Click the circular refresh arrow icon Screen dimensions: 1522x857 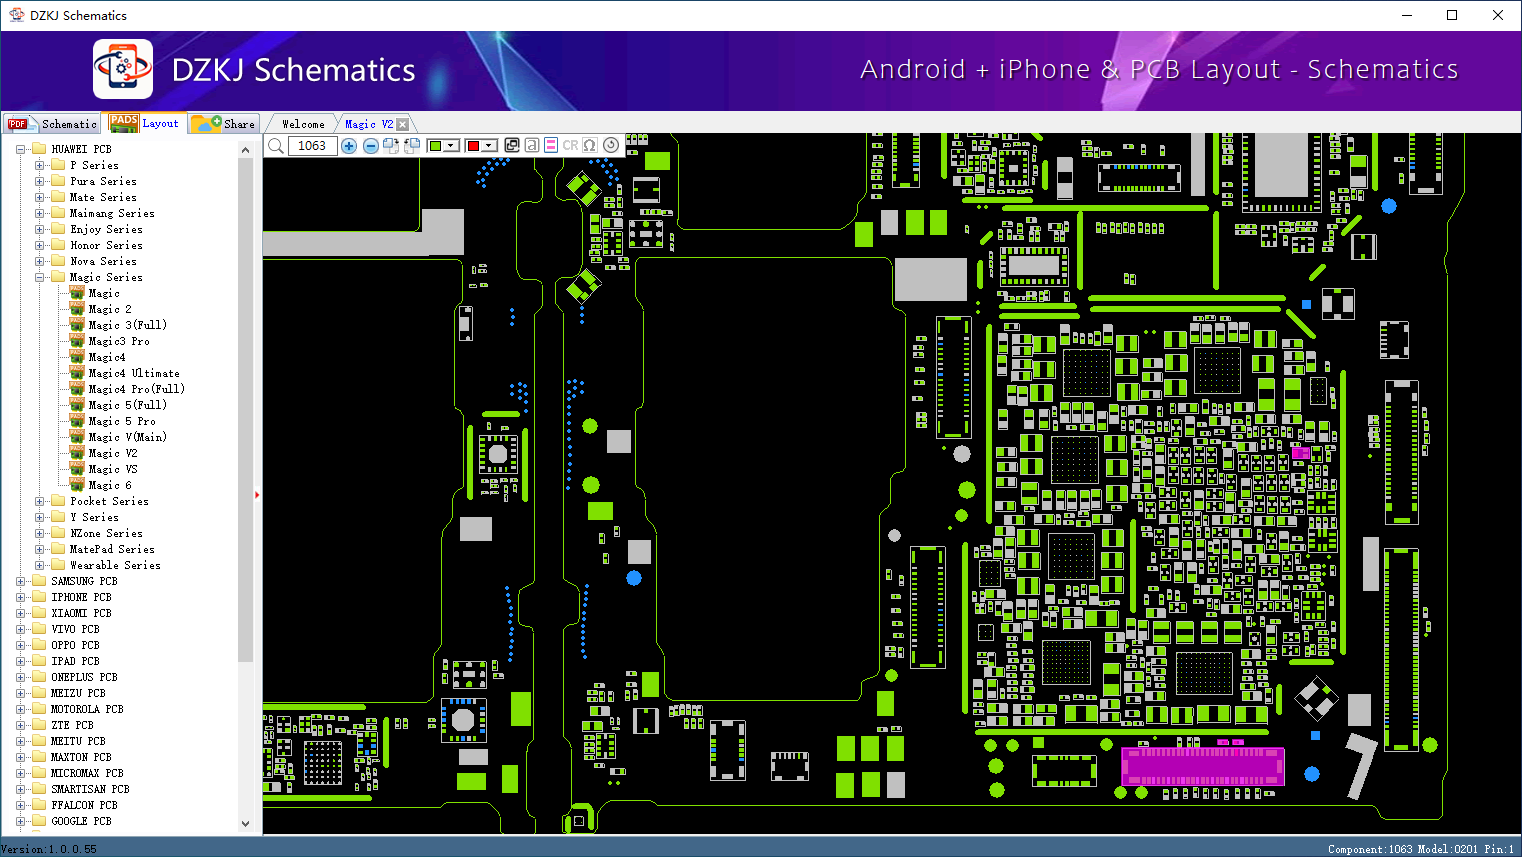(611, 145)
